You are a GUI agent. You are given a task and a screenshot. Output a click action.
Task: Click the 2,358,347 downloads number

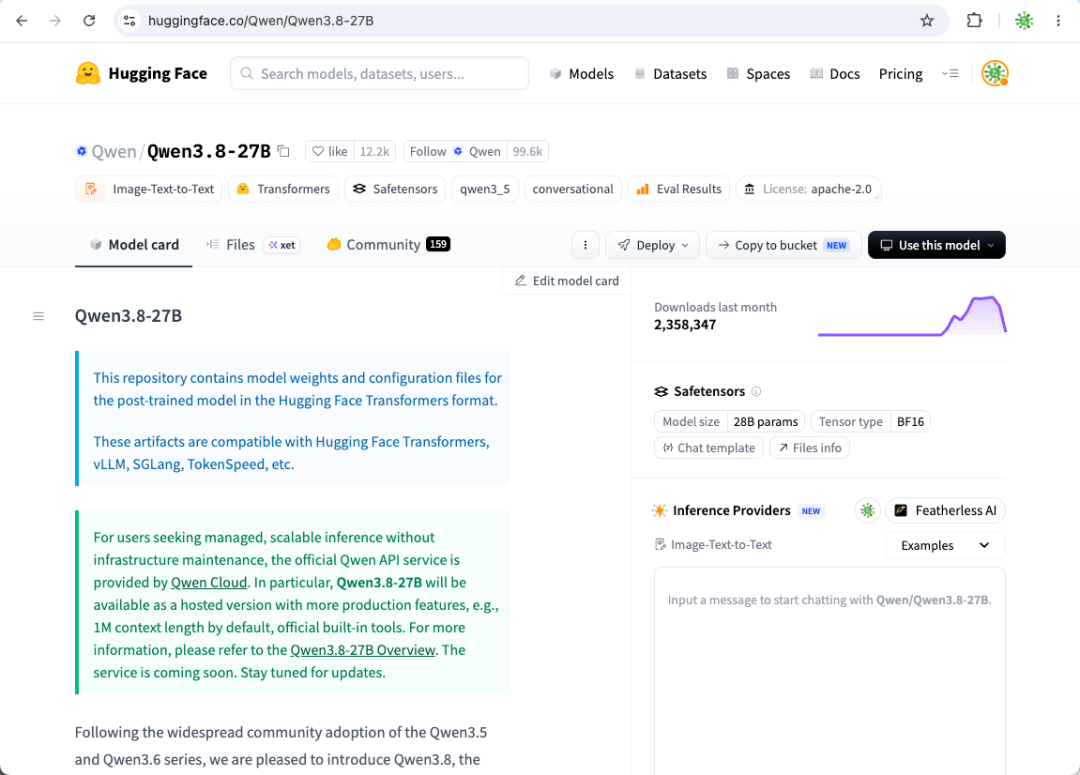click(685, 325)
